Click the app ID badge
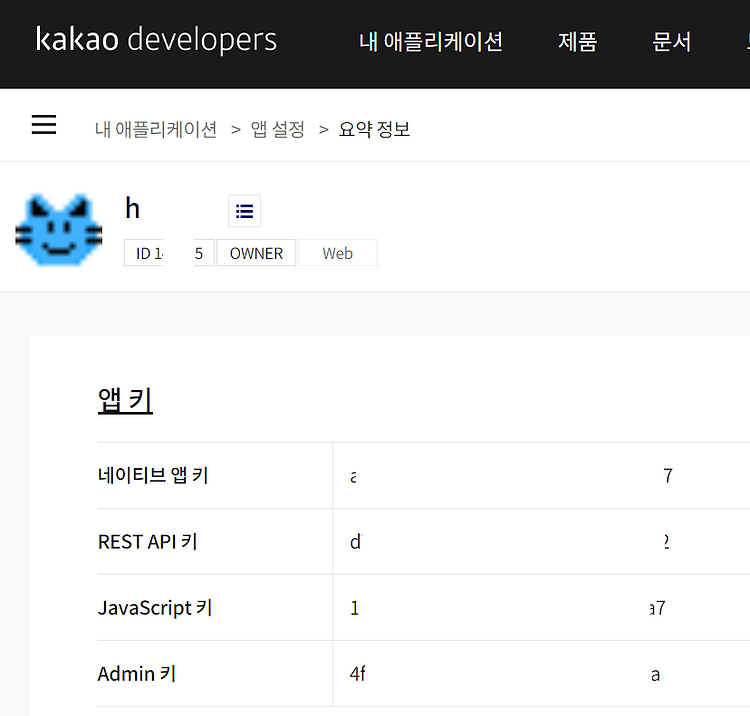This screenshot has width=750, height=716. tap(169, 253)
